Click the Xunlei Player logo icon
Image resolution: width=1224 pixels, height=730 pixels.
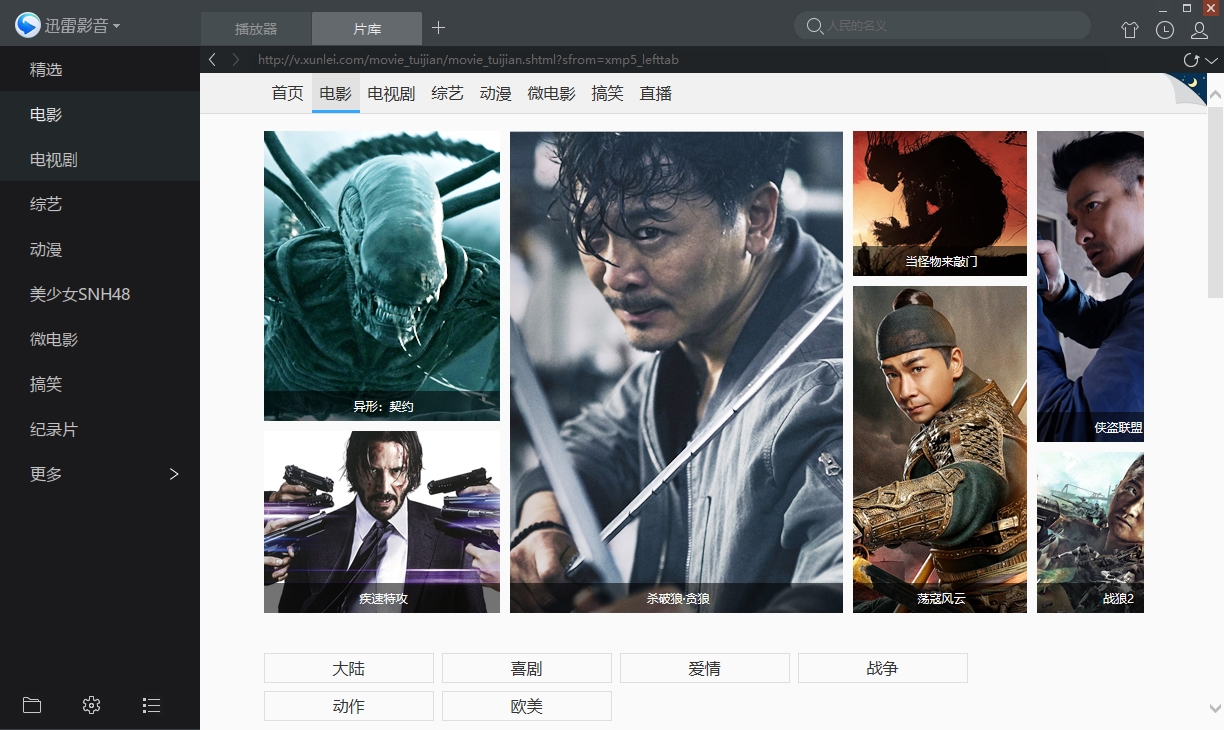click(x=27, y=26)
